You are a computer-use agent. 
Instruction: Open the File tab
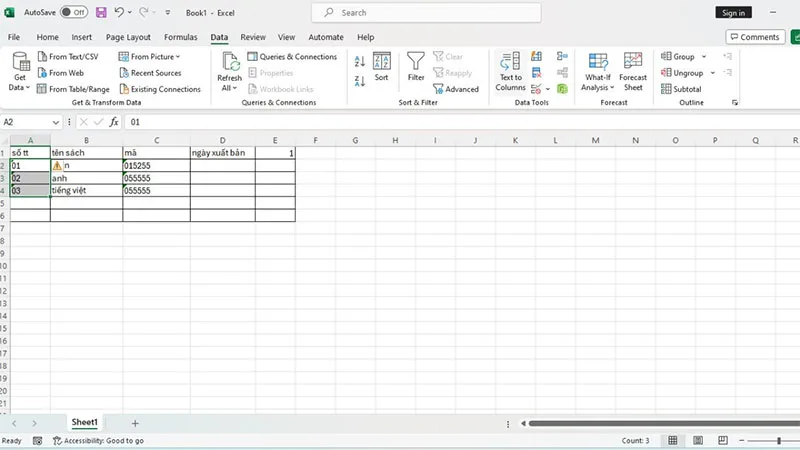coord(14,37)
